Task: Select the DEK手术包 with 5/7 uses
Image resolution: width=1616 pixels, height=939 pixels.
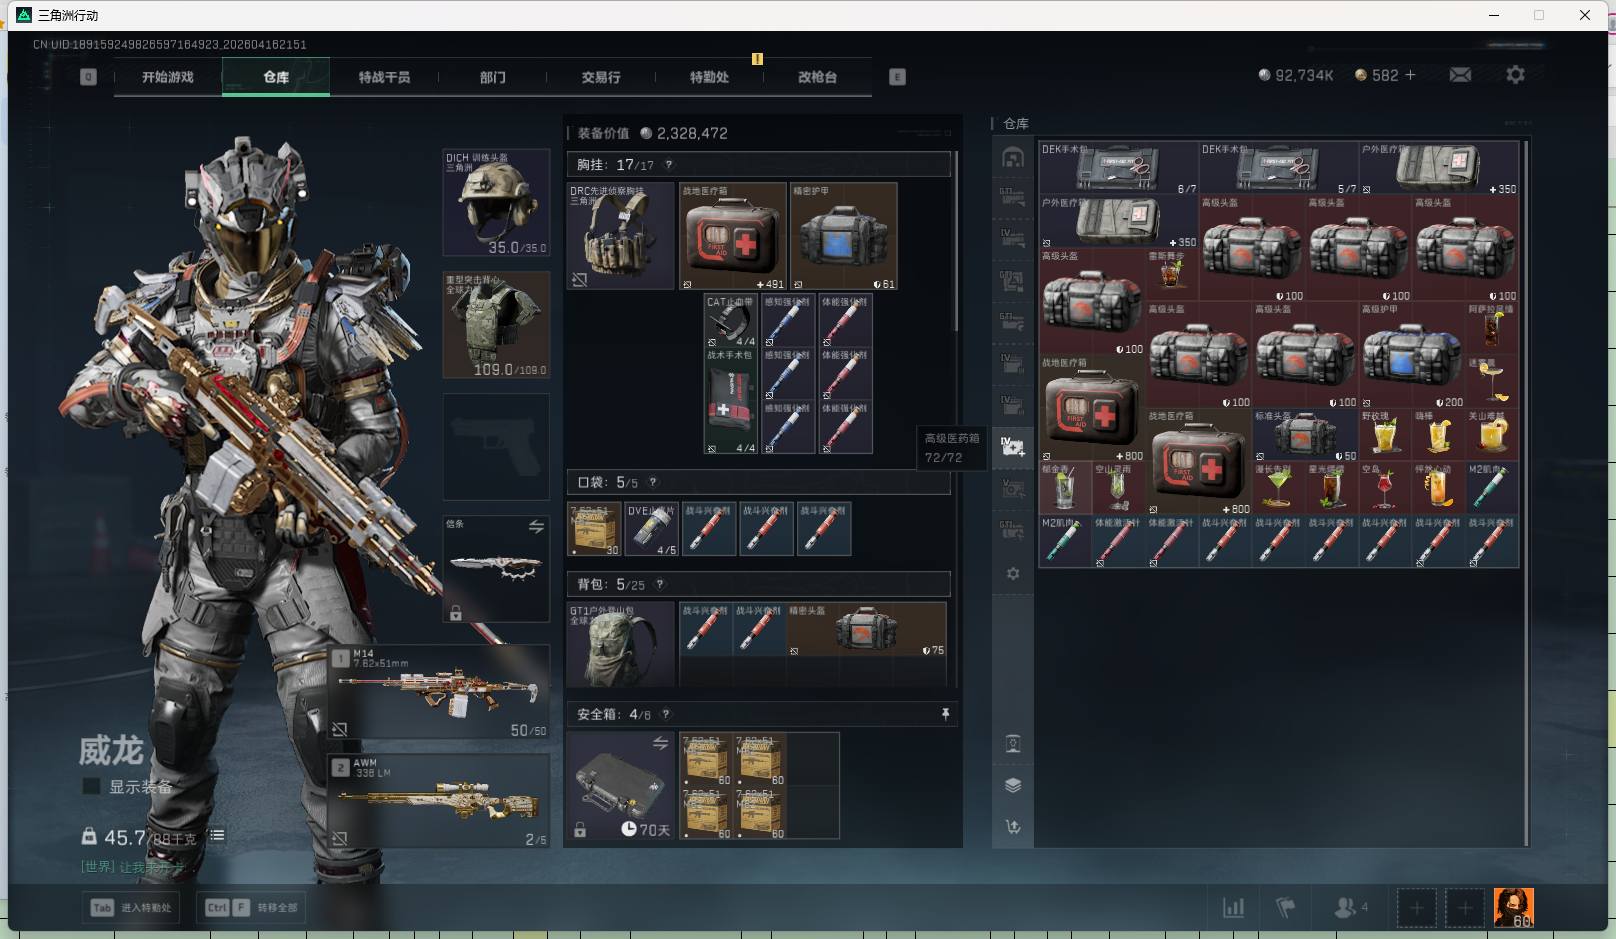Action: (1278, 167)
